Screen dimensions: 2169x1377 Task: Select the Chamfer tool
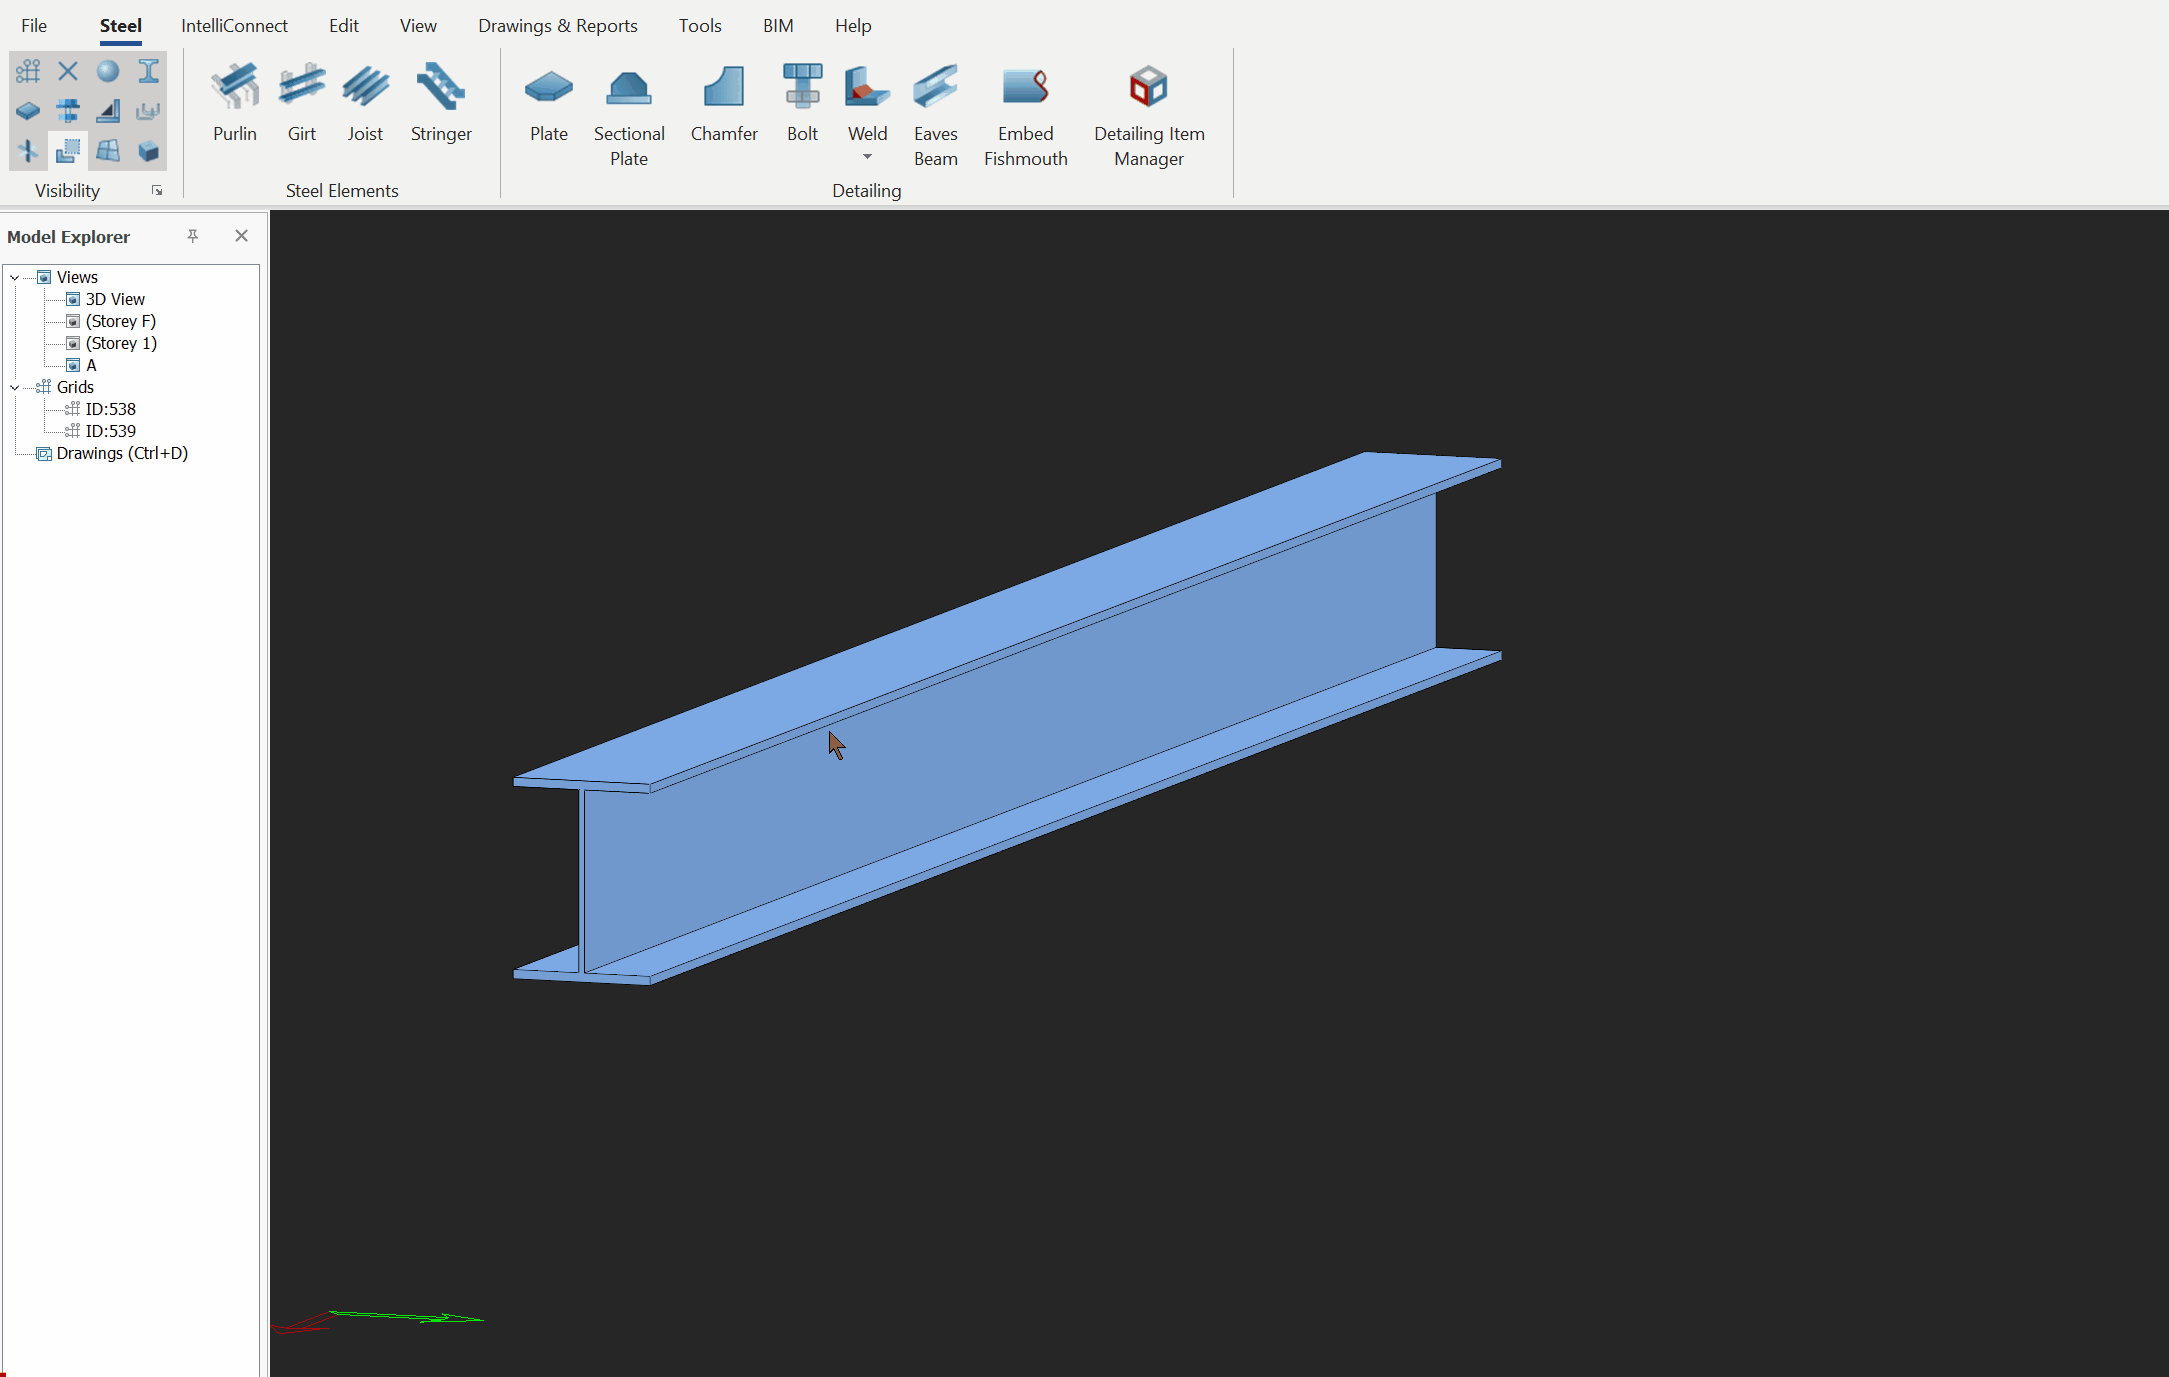723,88
